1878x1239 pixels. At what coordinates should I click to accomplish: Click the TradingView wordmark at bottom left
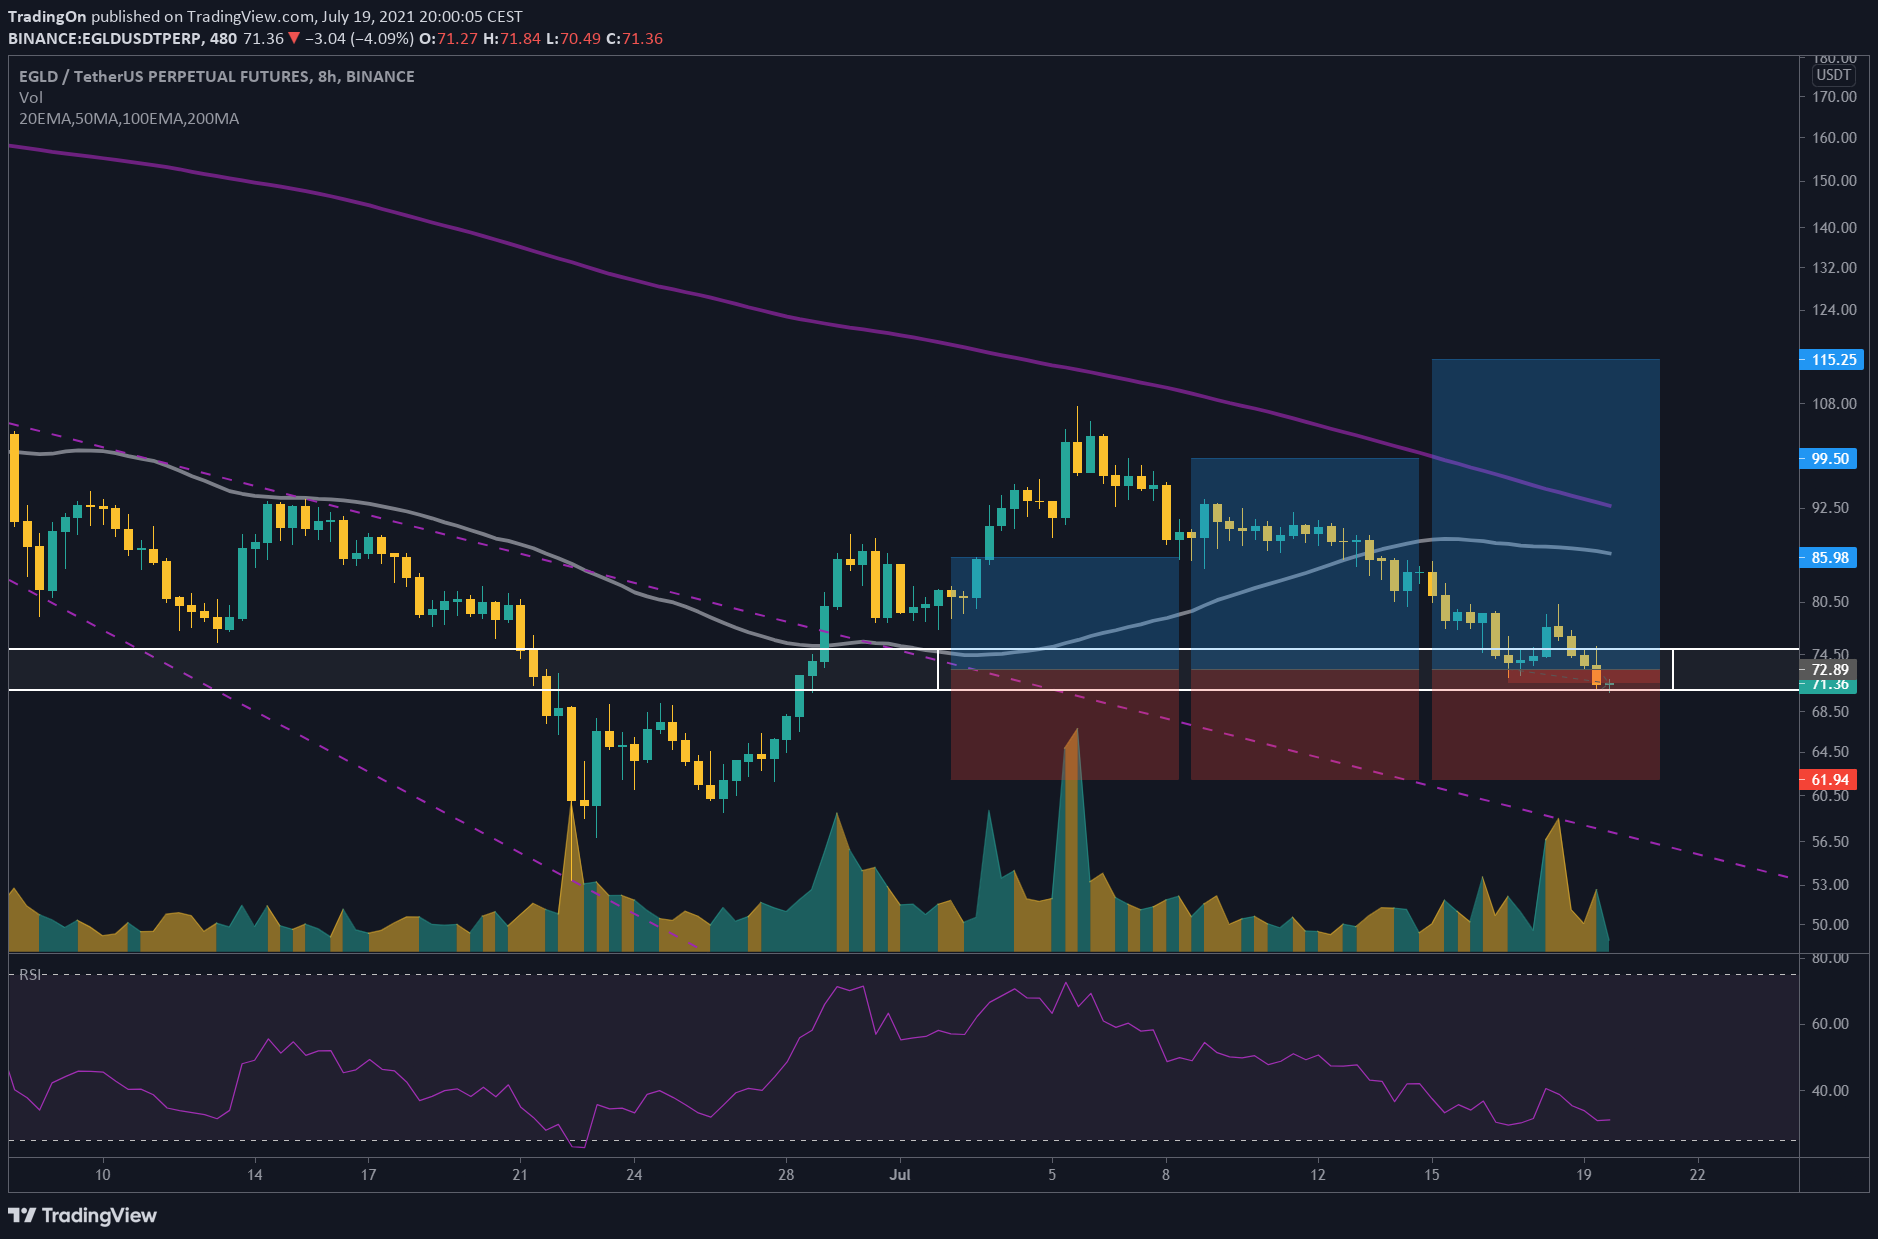point(99,1215)
